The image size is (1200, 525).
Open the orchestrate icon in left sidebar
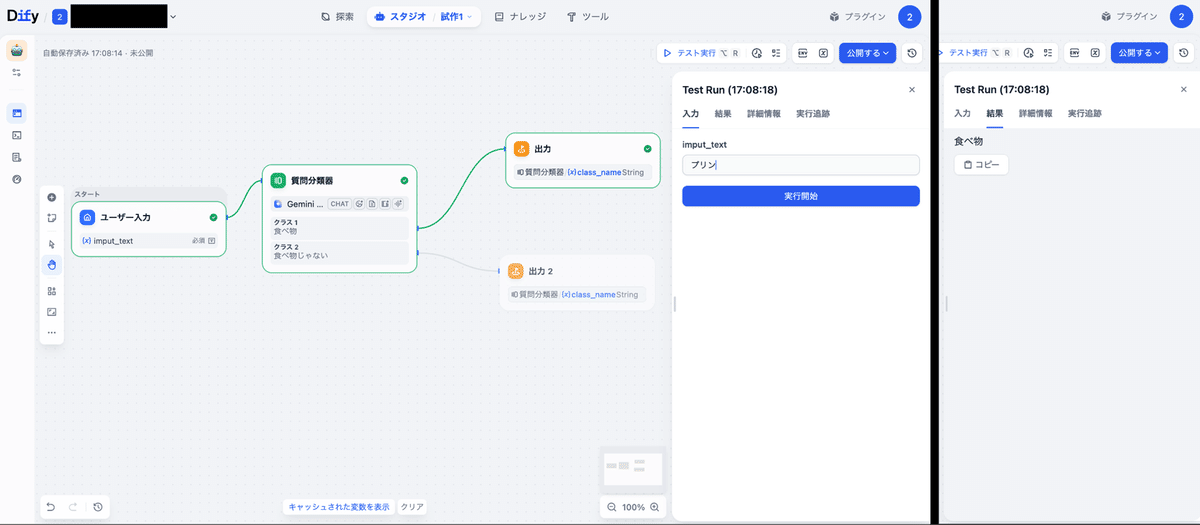coord(17,113)
